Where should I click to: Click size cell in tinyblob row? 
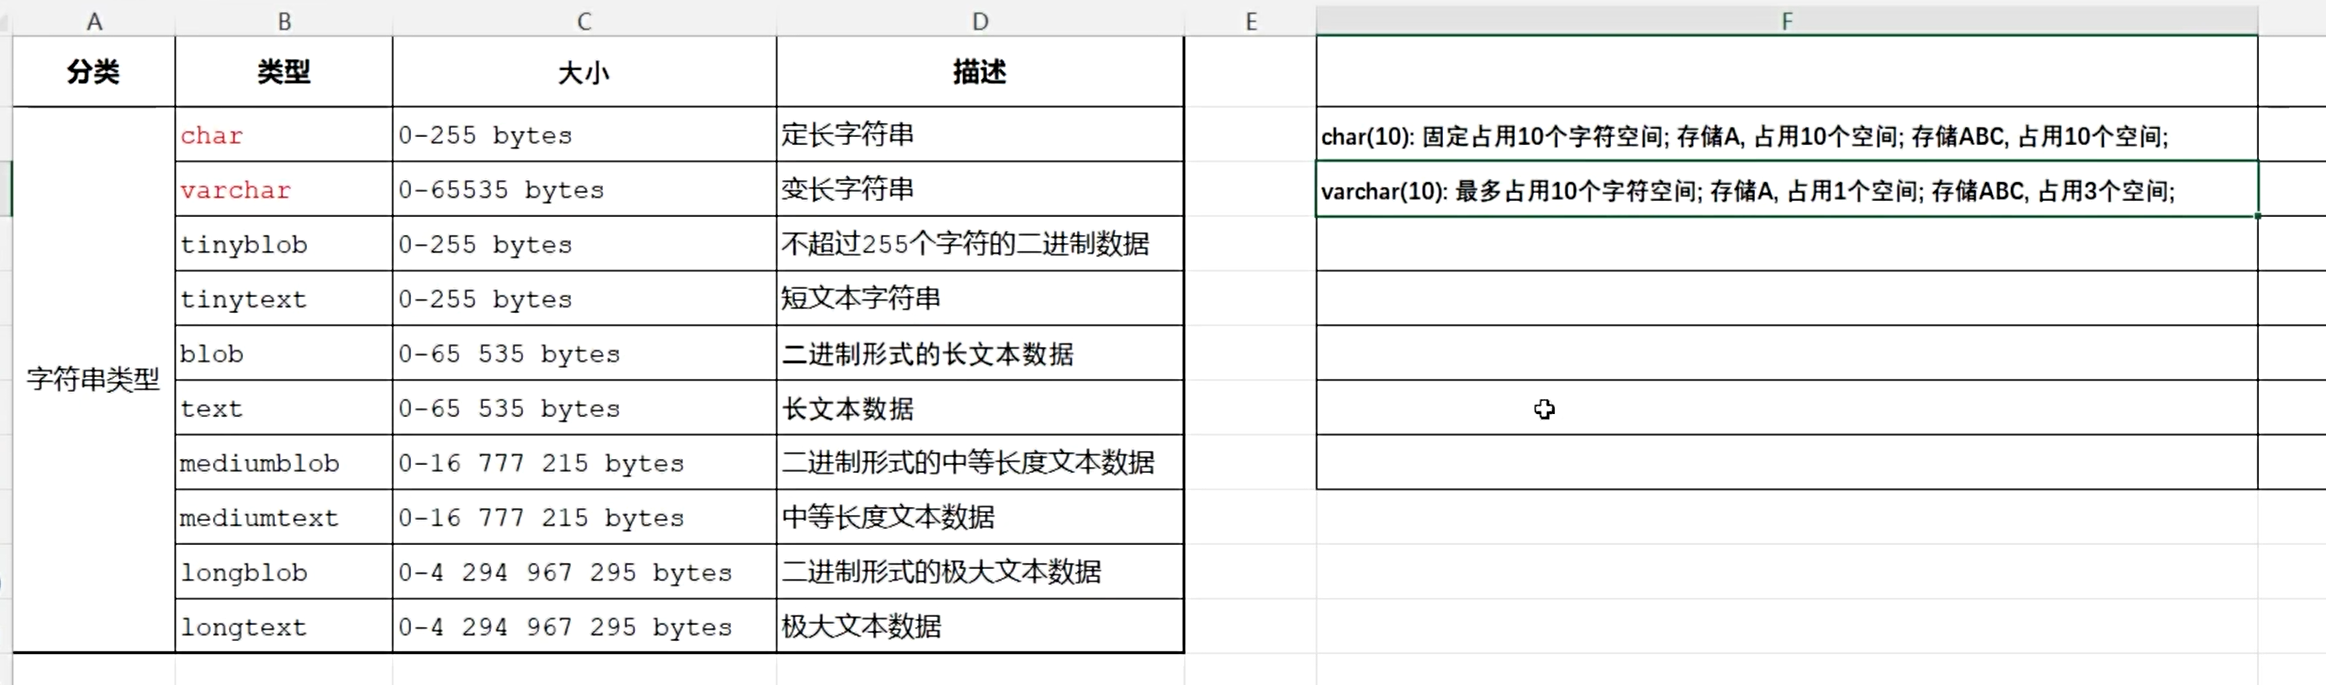(x=584, y=244)
